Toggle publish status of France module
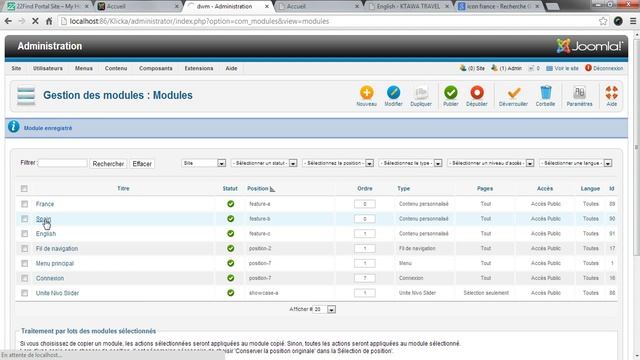 pos(231,204)
